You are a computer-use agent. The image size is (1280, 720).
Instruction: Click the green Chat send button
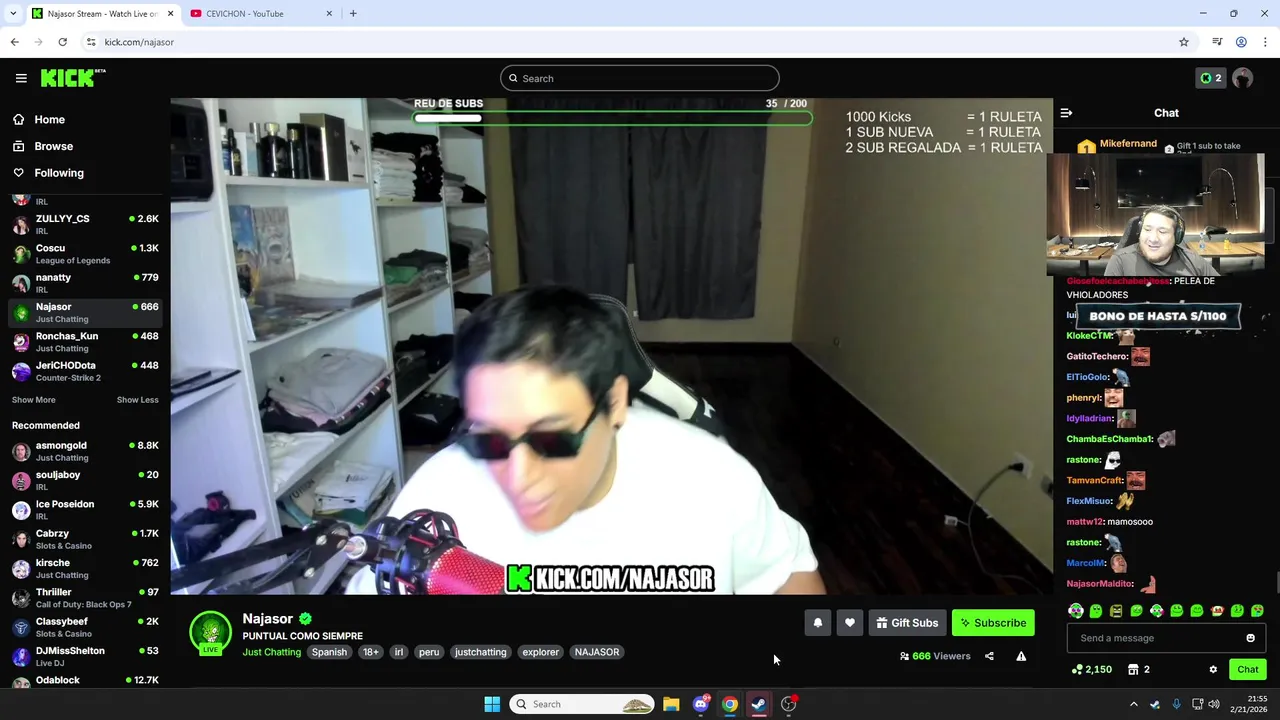coord(1247,670)
